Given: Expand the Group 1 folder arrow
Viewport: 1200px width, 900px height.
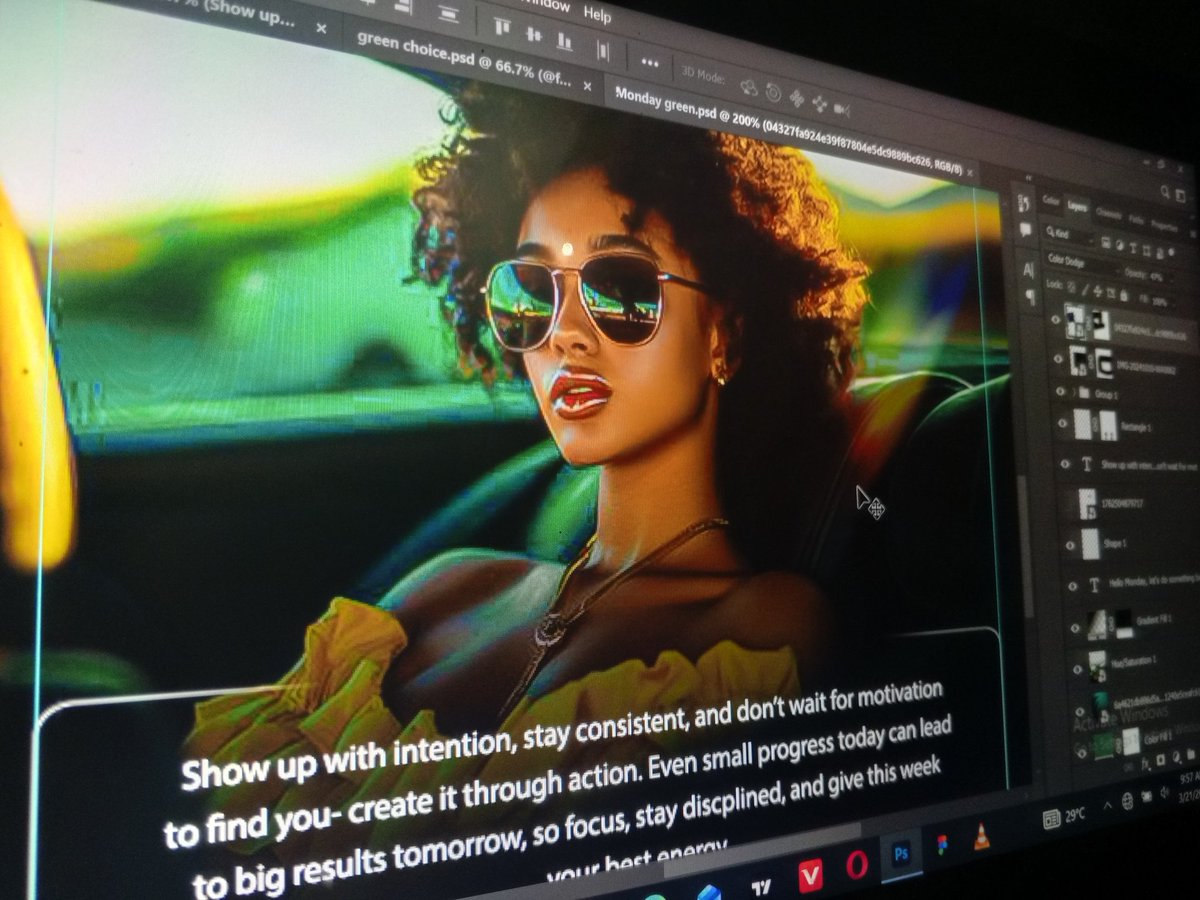Looking at the screenshot, I should 1074,392.
